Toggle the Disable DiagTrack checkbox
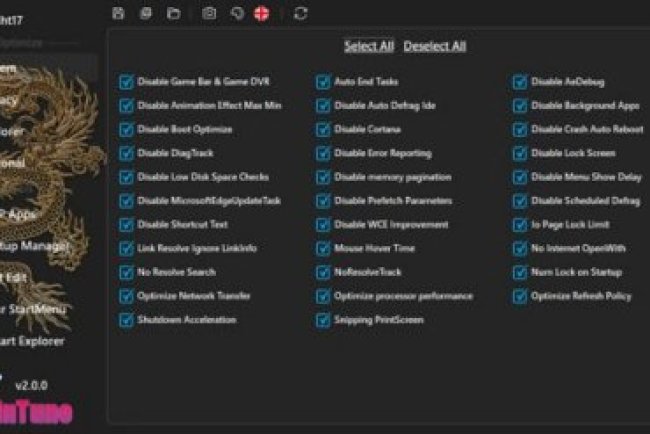This screenshot has width=650, height=434. pos(126,153)
